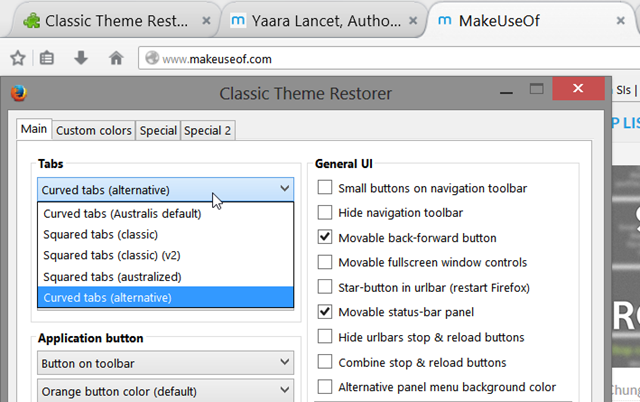Open the bookmarks list icon

coord(47,59)
